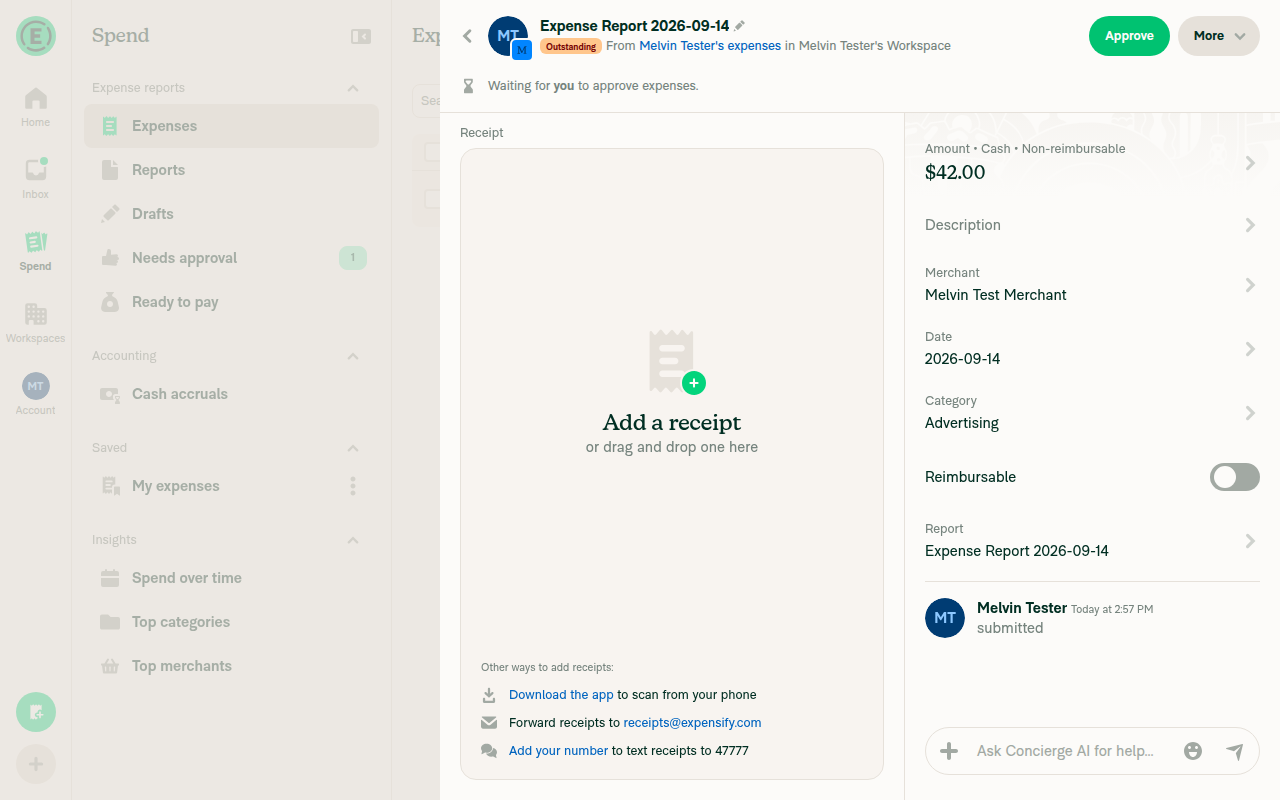Viewport: 1280px width, 800px height.
Task: Click the Ask Concierge AI message field
Action: coord(1070,751)
